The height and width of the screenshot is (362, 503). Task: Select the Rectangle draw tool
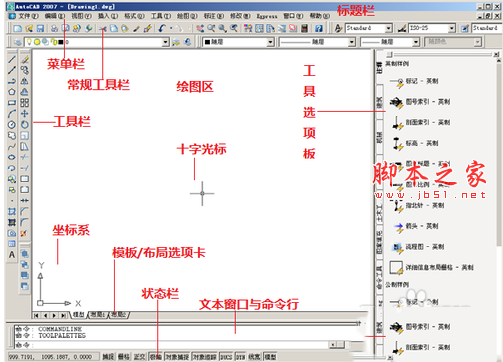(12, 103)
